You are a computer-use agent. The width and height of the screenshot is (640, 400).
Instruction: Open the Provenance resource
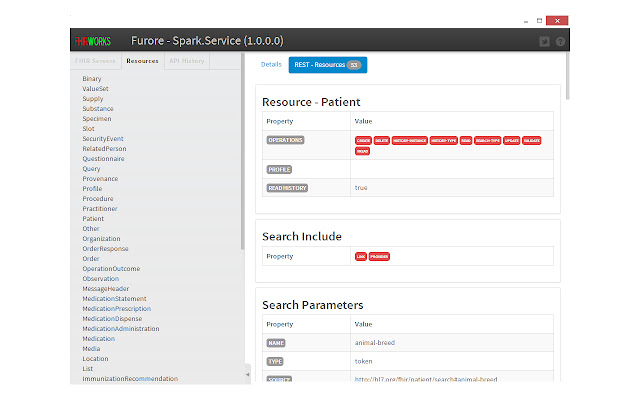(100, 179)
